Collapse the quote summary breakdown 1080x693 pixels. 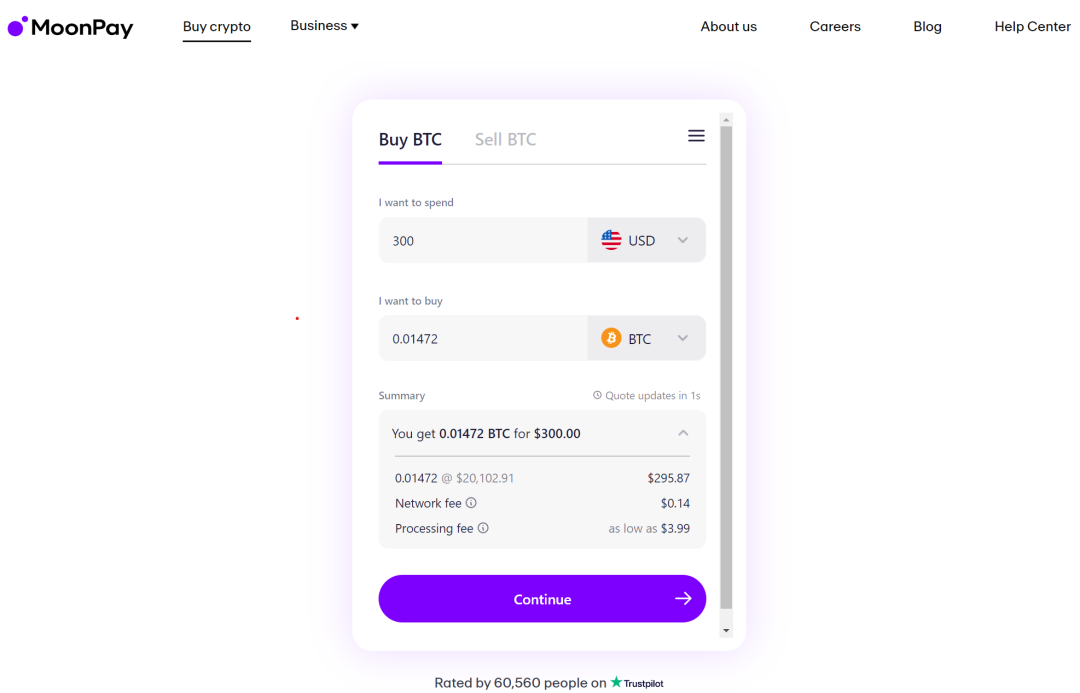[684, 433]
